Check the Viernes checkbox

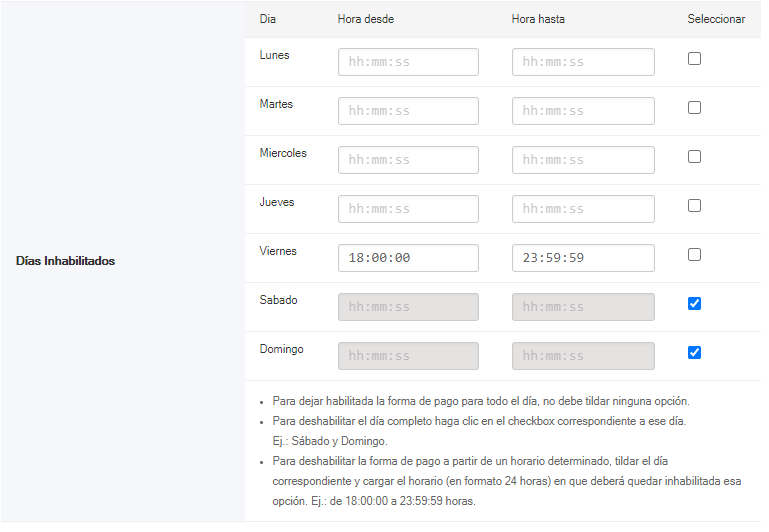[x=694, y=254]
